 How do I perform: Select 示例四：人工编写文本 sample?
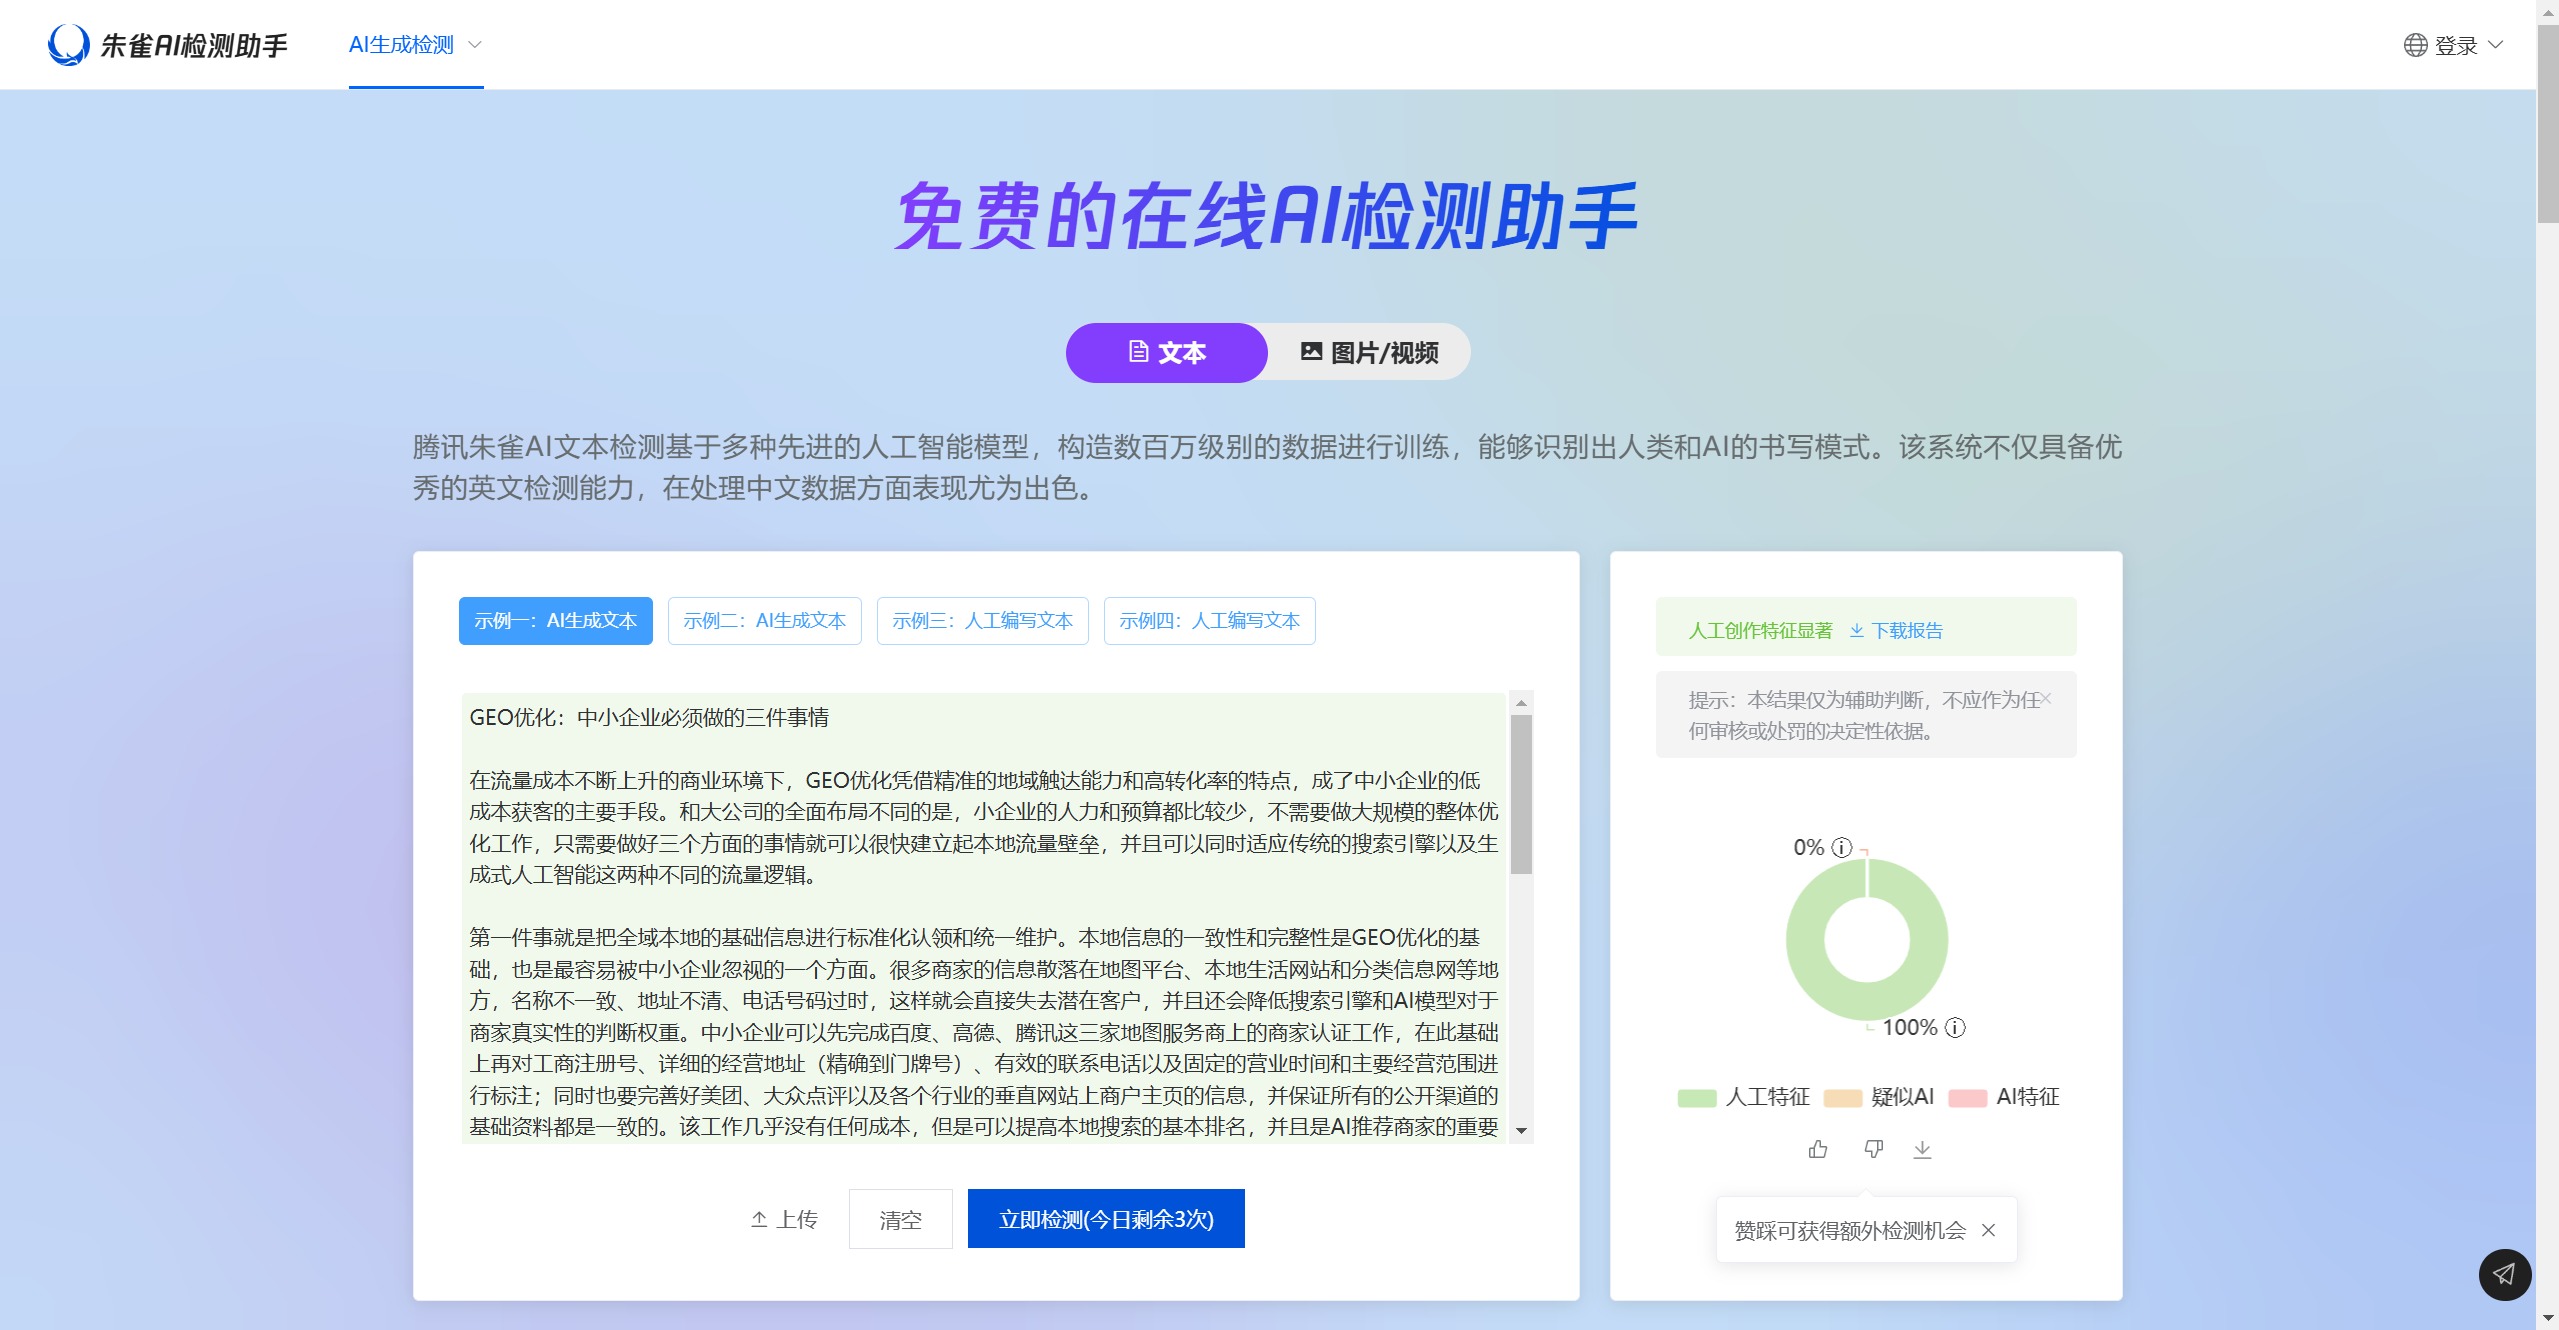[1209, 621]
